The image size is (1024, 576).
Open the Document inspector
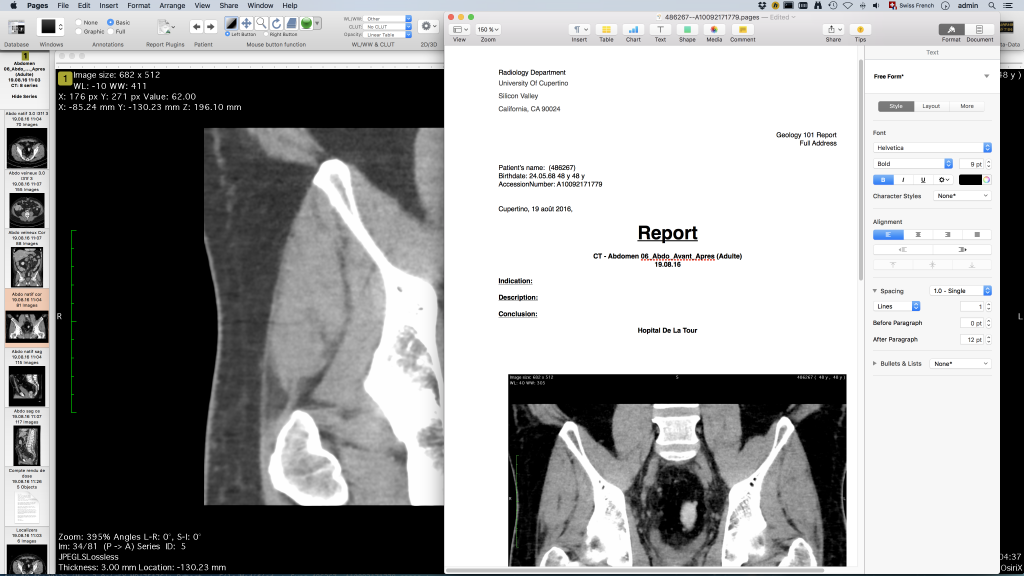coord(979,29)
